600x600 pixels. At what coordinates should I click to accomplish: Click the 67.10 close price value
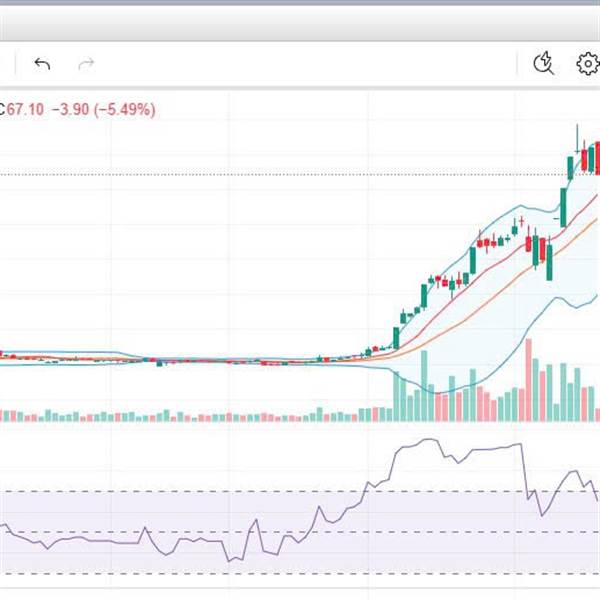(25, 109)
